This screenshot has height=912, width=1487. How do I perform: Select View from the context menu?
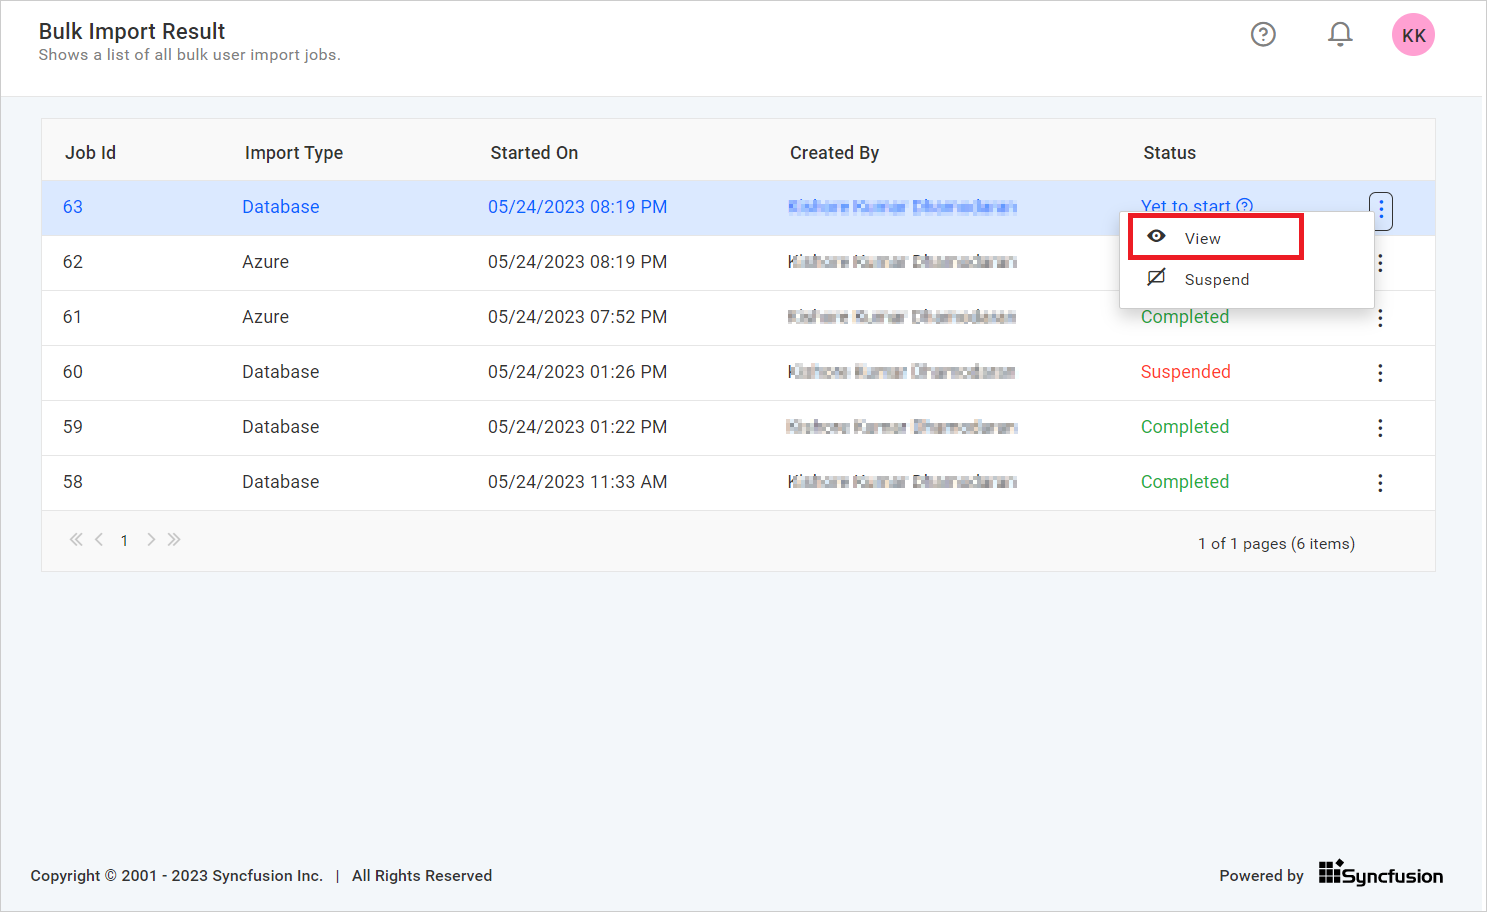pos(1202,238)
